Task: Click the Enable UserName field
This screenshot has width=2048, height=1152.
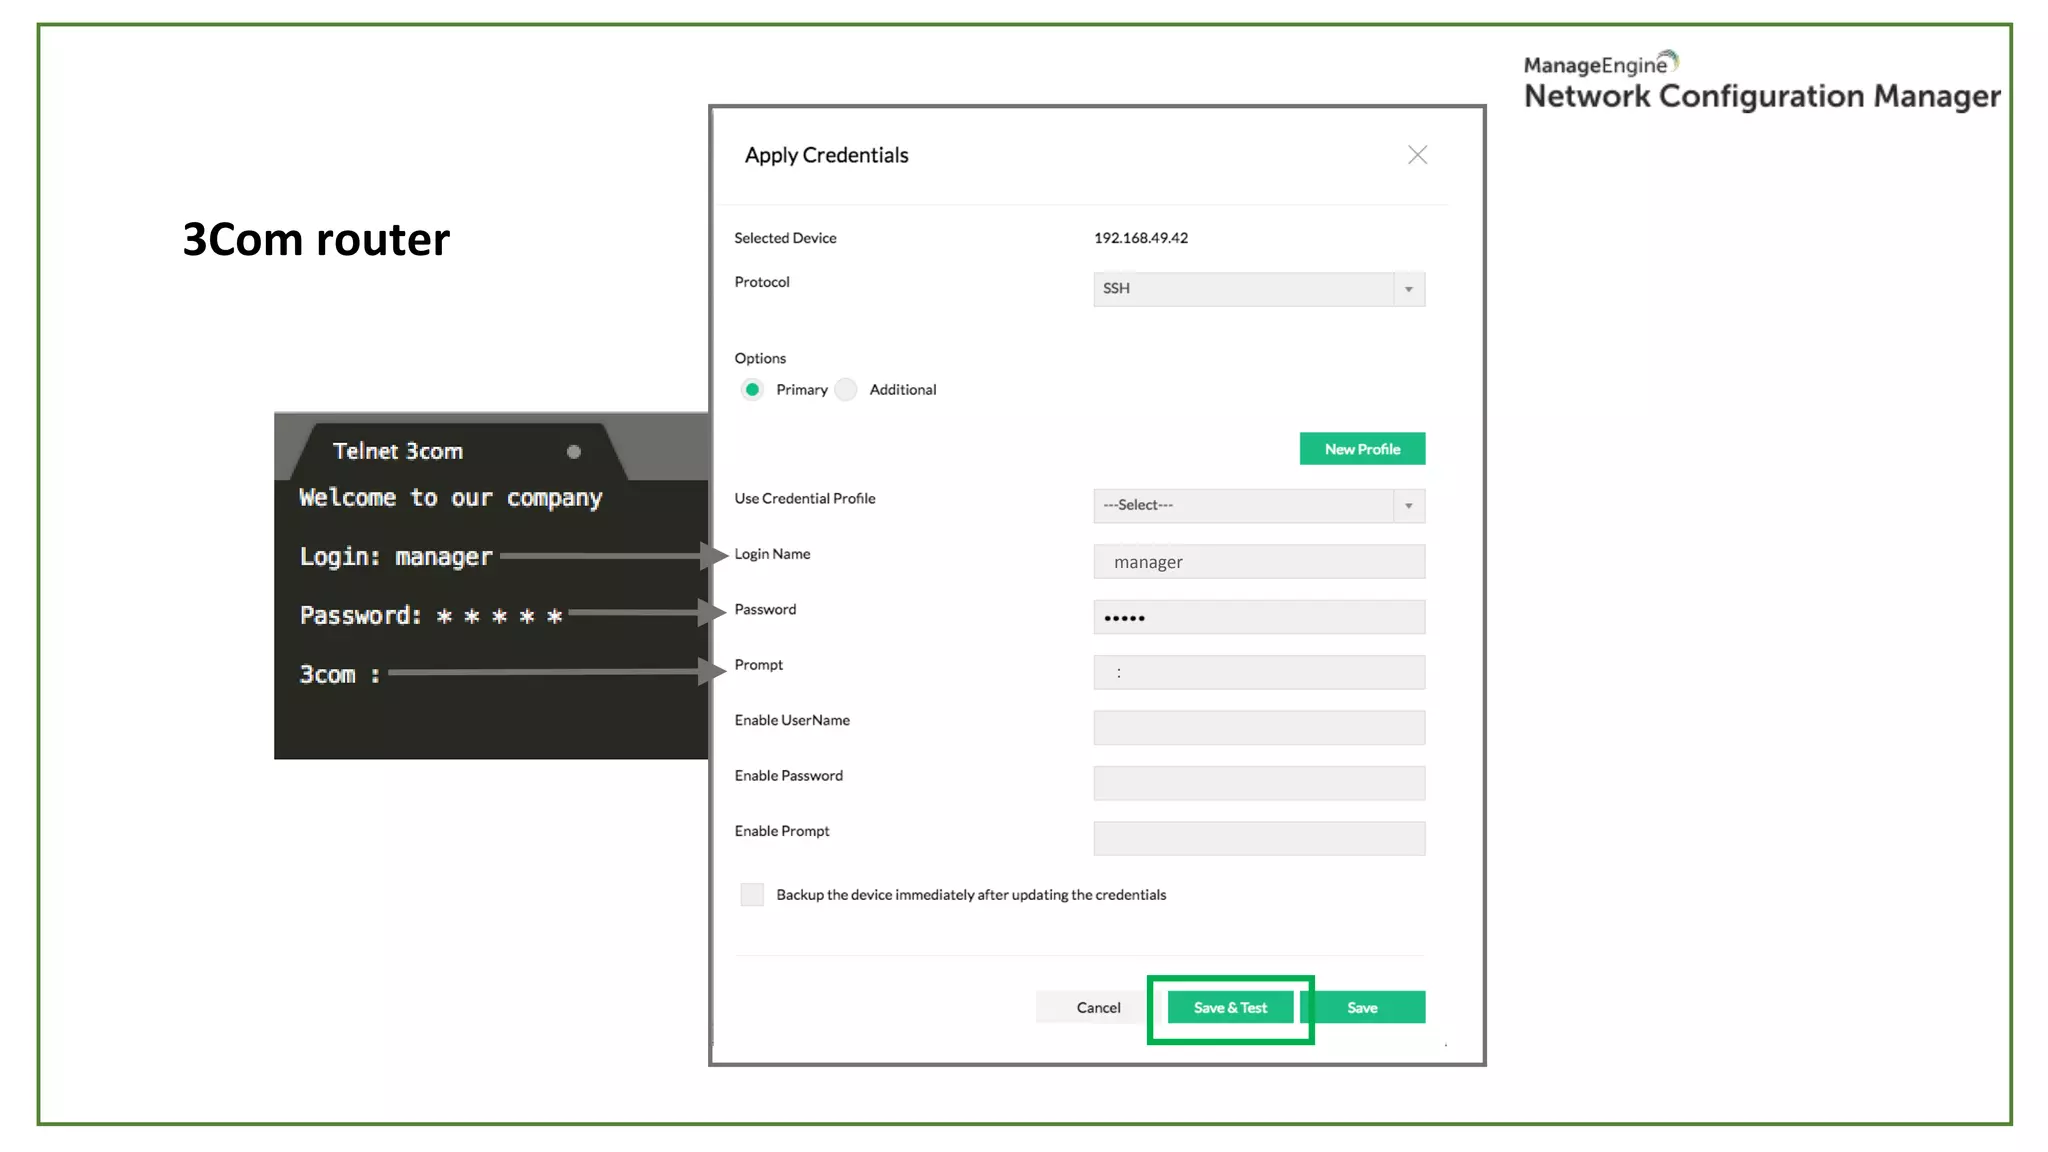Action: (x=1259, y=728)
